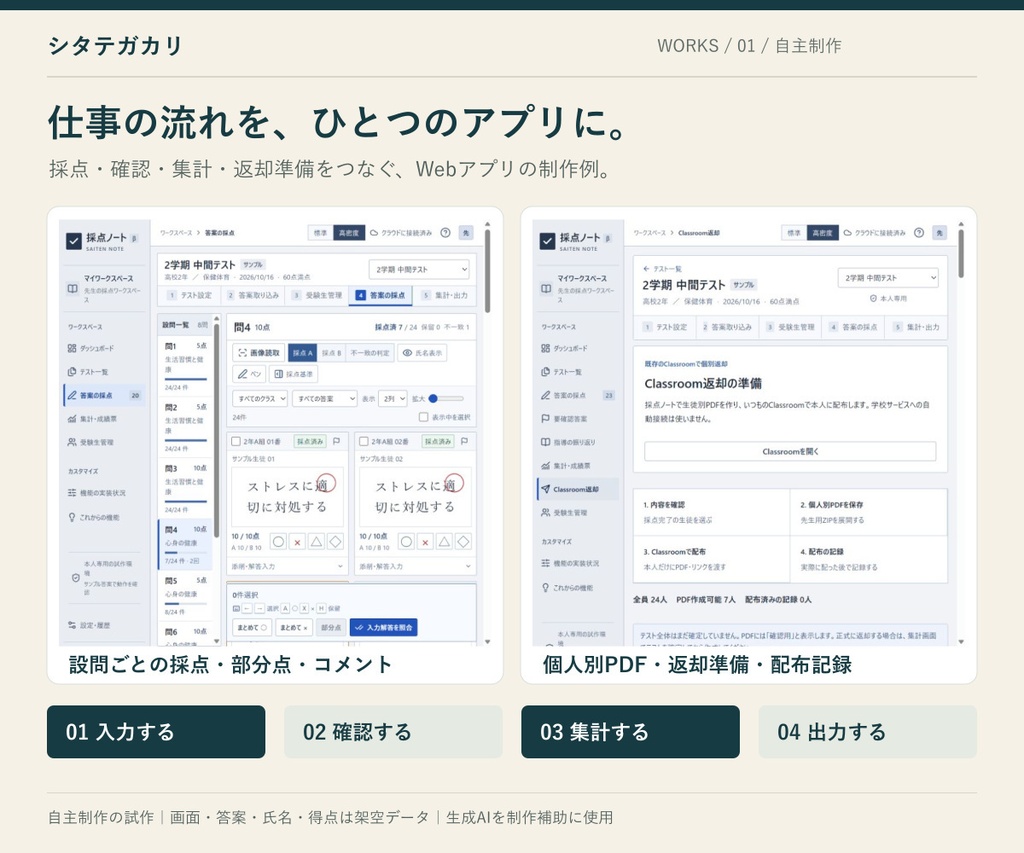Viewport: 1024px width, 853px height.
Task: Expand 添削・解答入力 on the 01番 card
Action: [x=286, y=566]
